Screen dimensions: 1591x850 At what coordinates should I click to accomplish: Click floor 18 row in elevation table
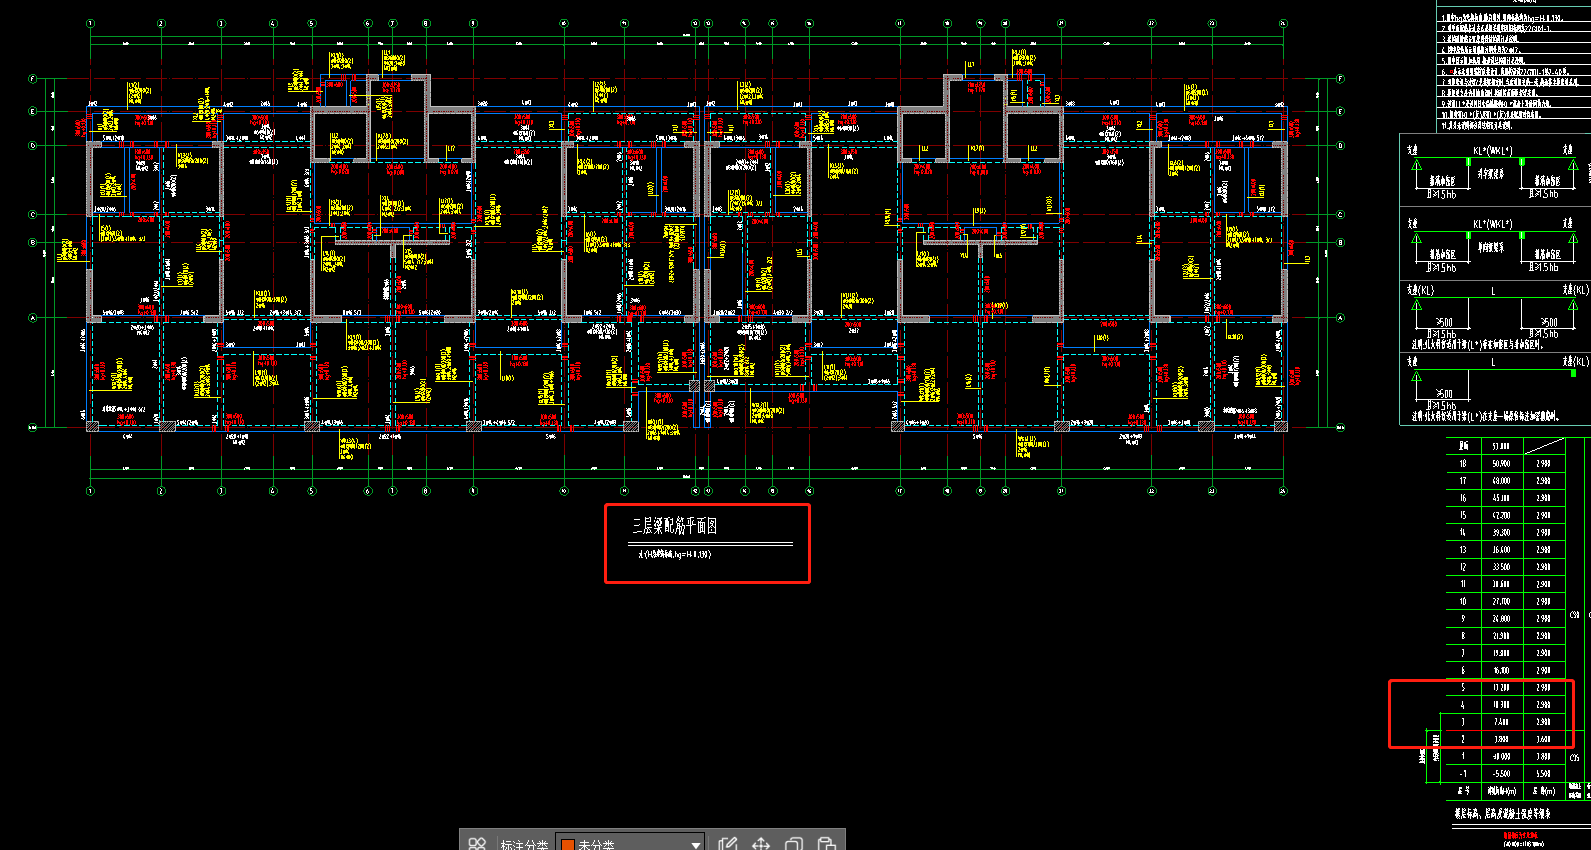(1506, 463)
